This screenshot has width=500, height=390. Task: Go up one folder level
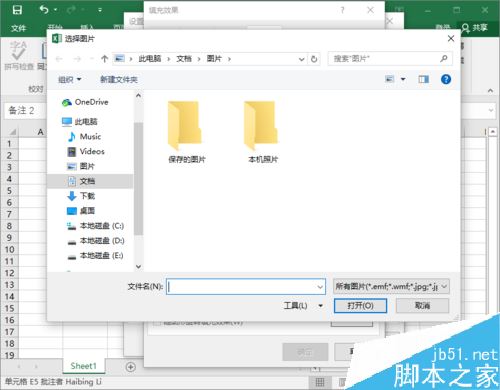click(104, 59)
